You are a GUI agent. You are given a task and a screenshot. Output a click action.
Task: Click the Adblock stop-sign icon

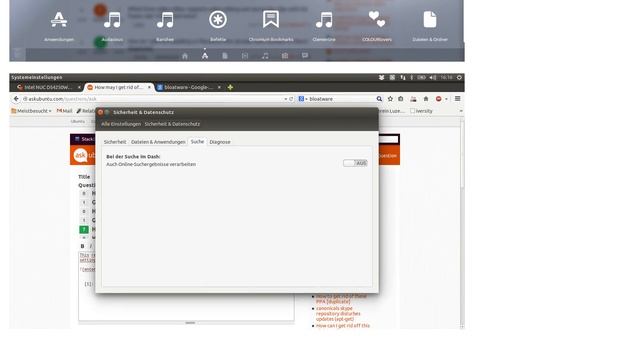pos(438,99)
